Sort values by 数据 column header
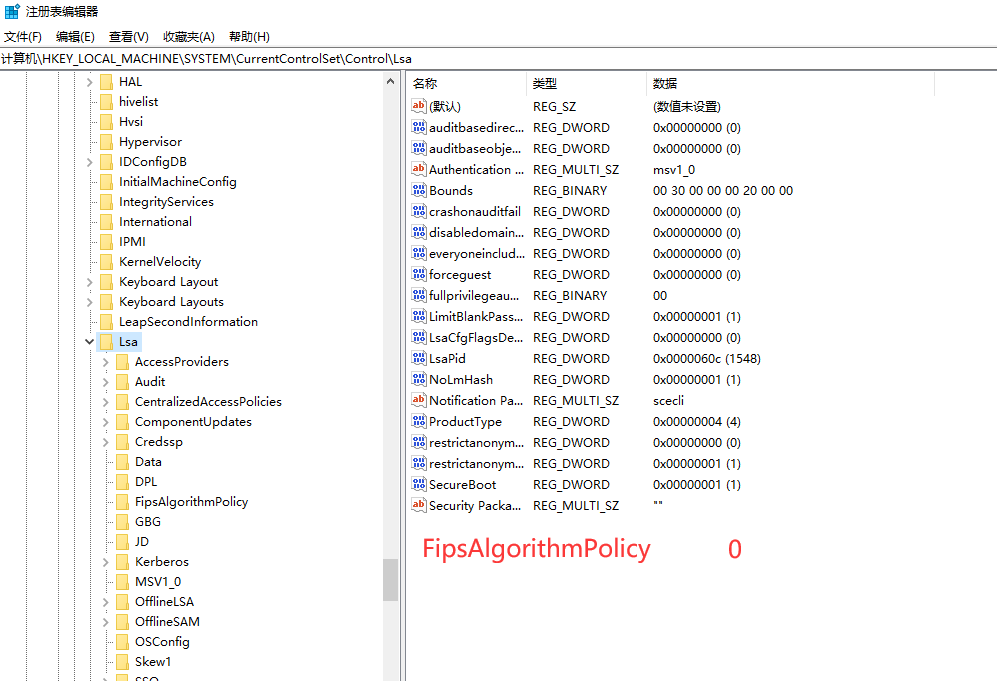997x681 pixels. (790, 83)
